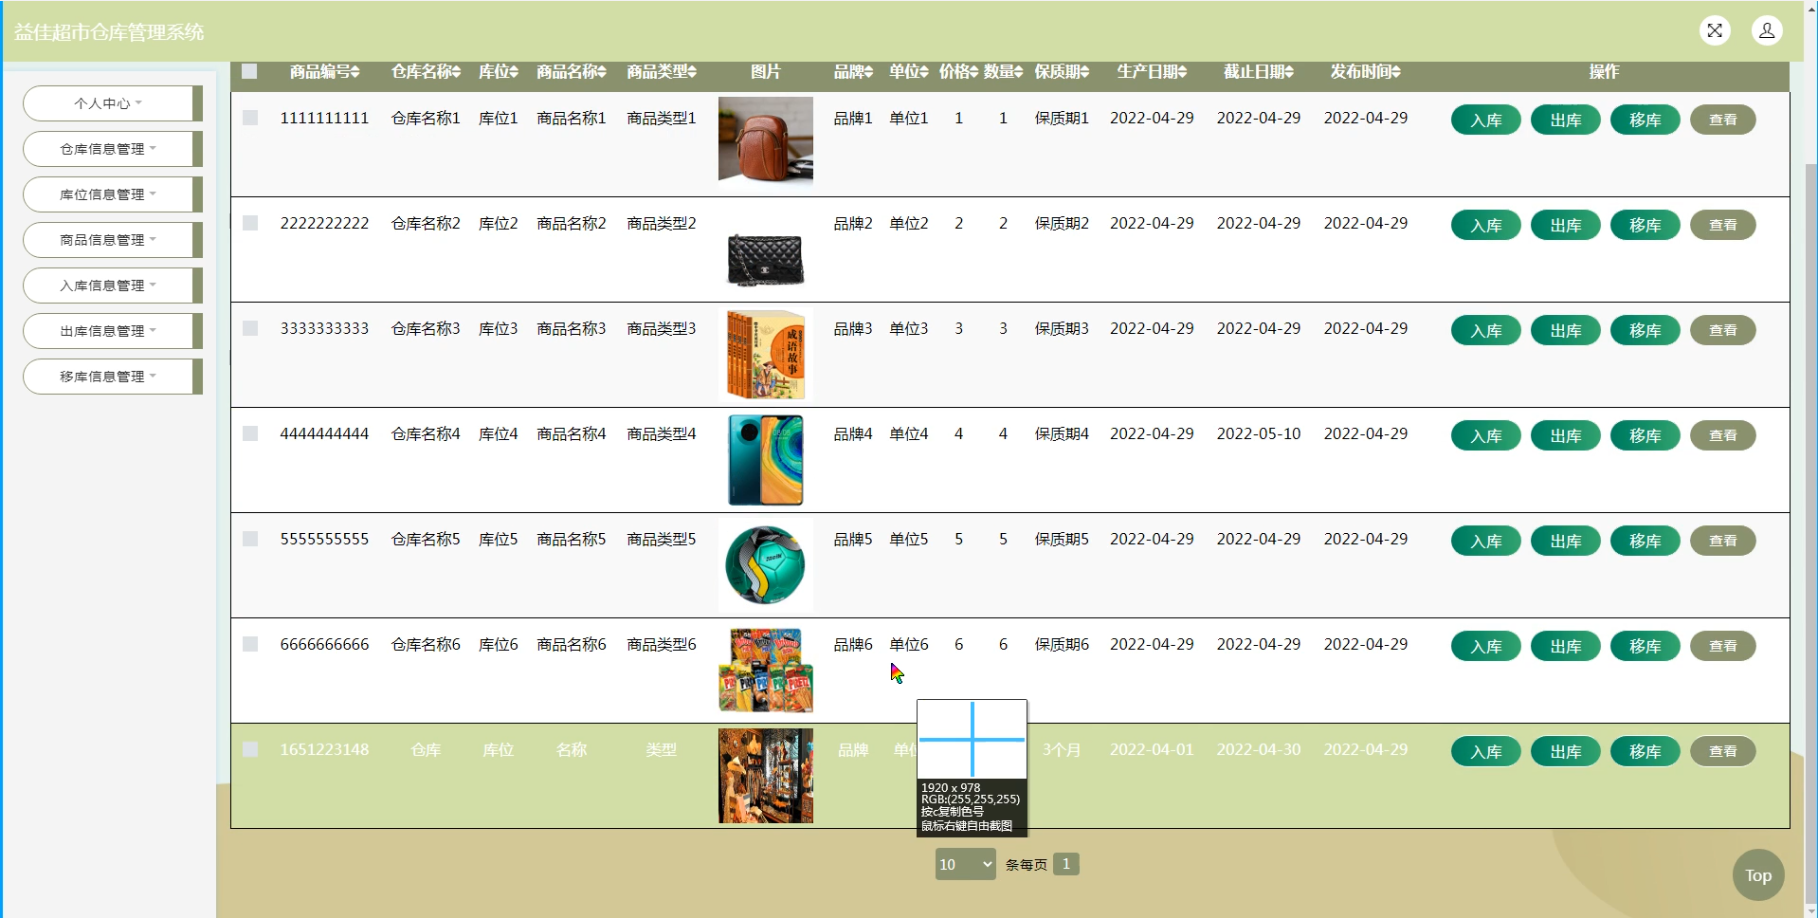The width and height of the screenshot is (1818, 918).
Task: Click 移库 for product 5555555555
Action: [x=1645, y=541]
